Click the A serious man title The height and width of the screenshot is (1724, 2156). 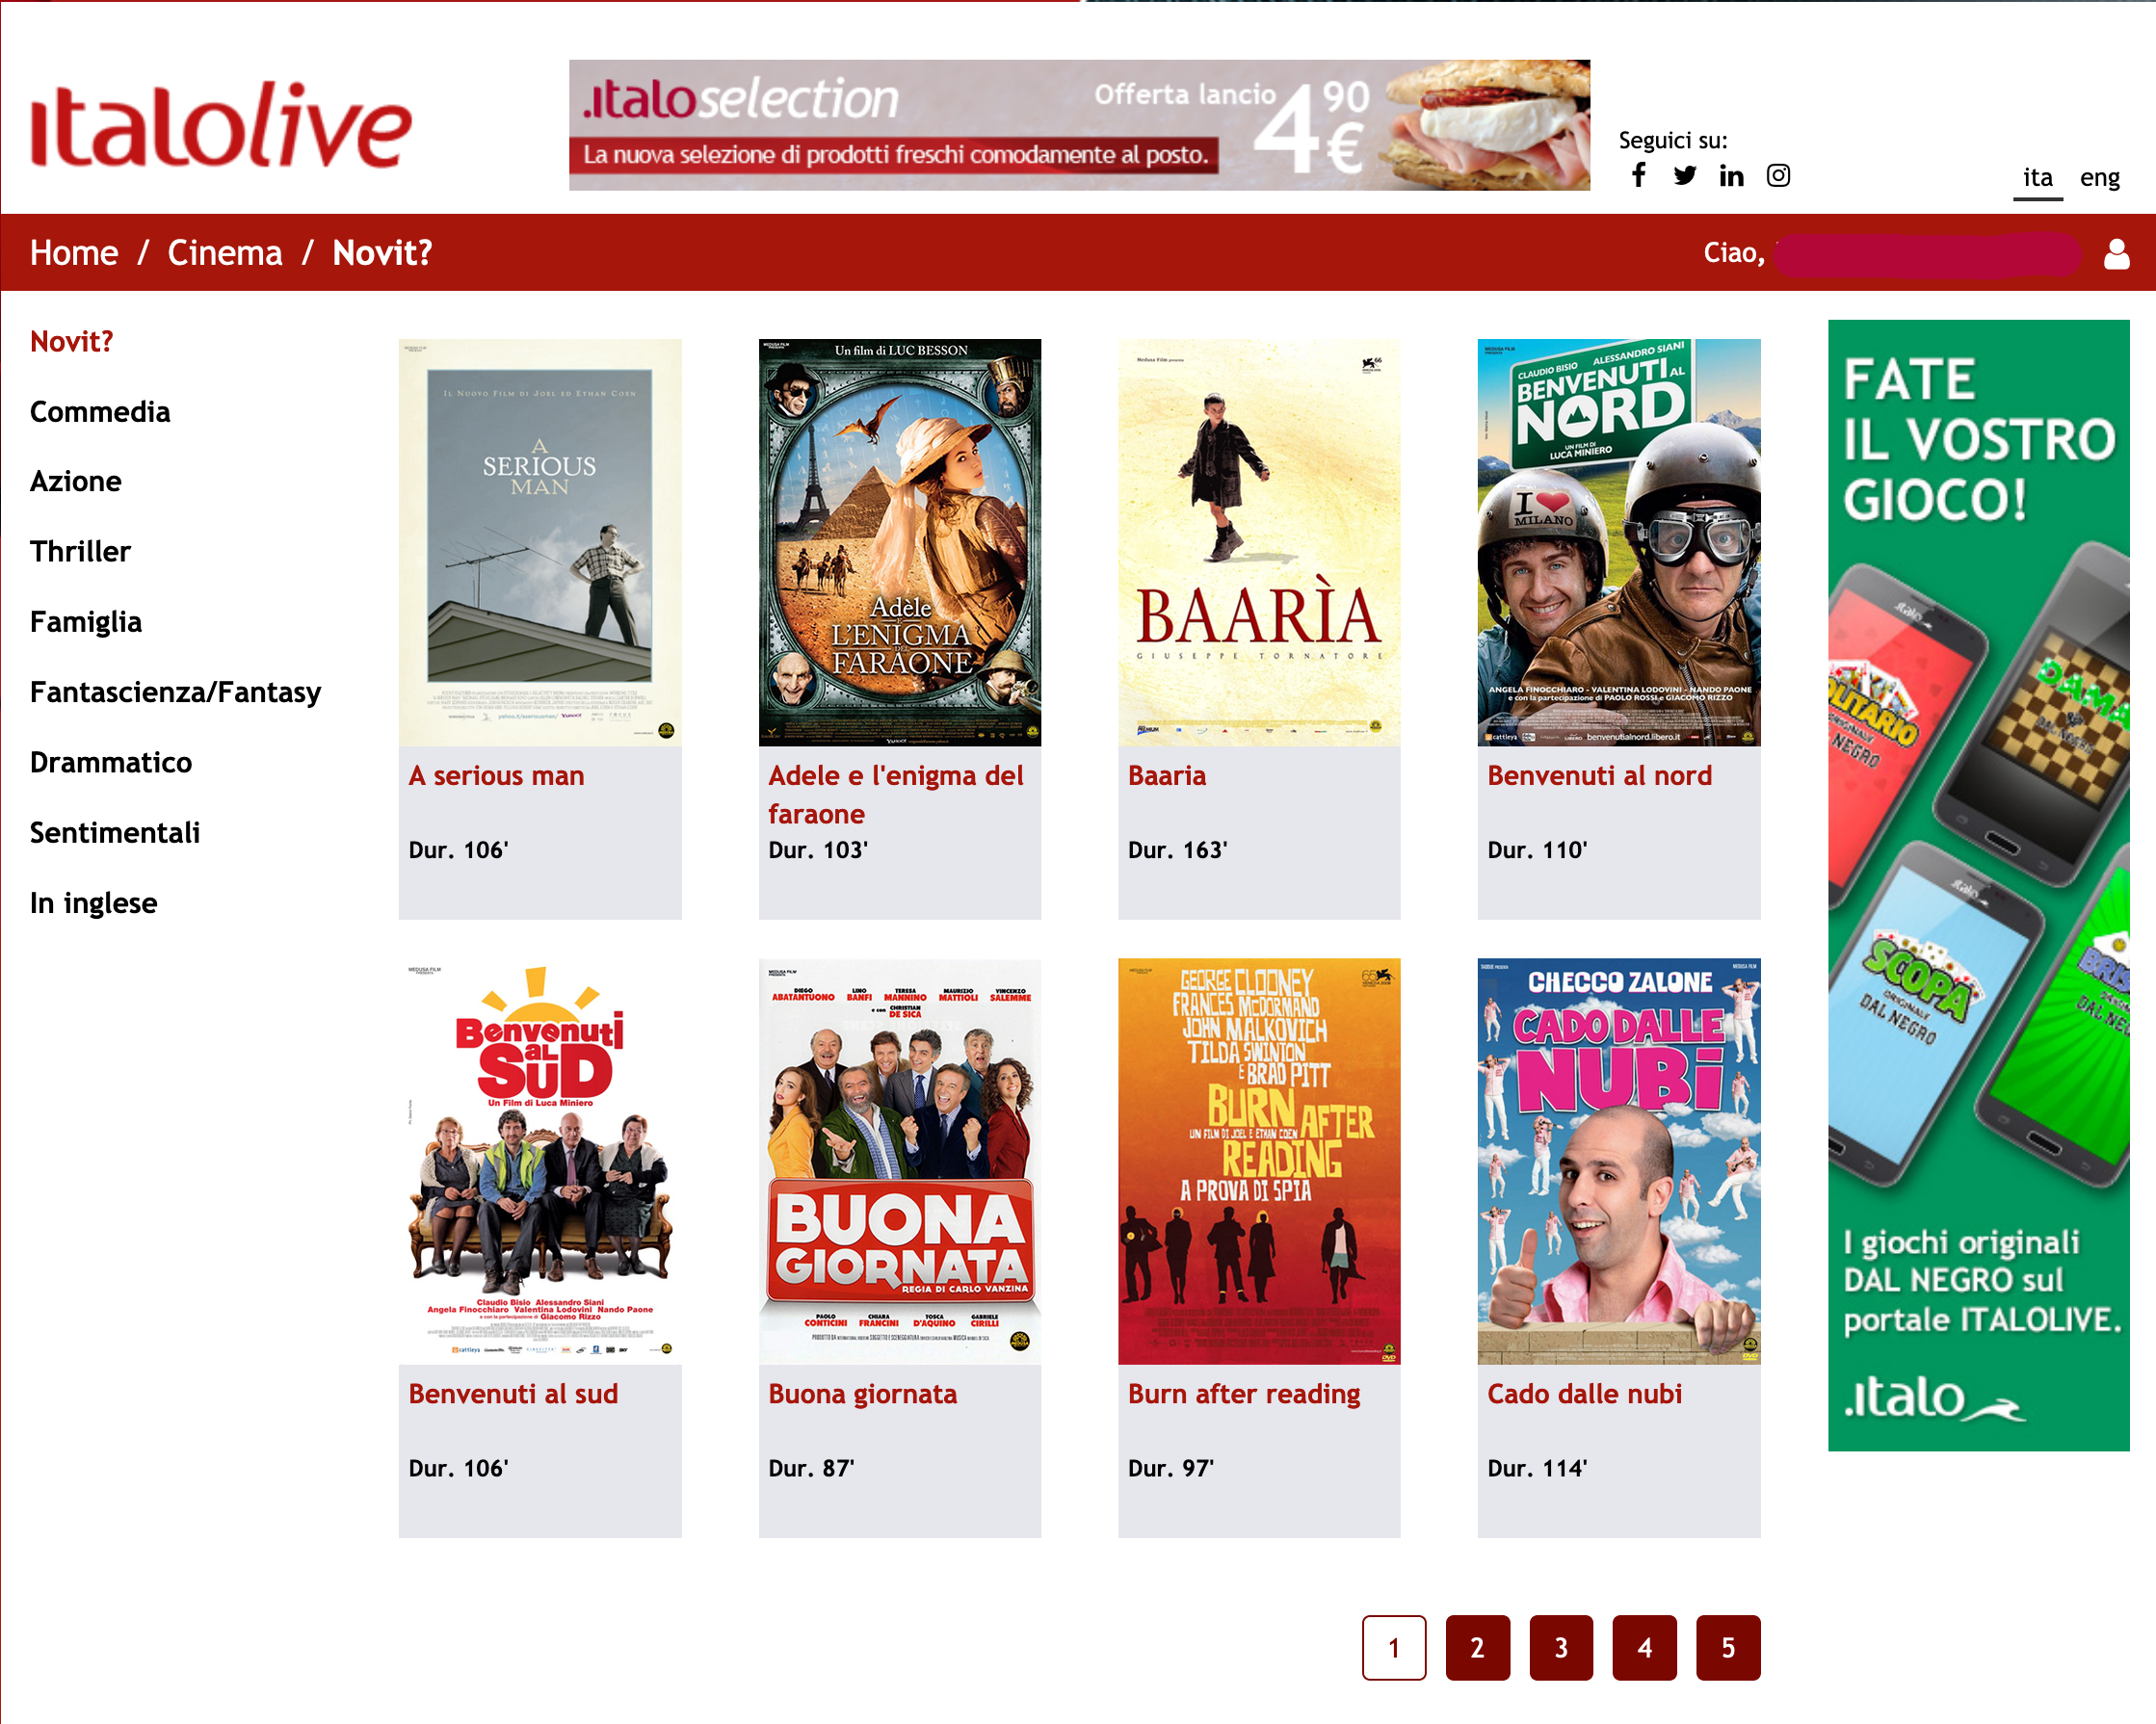[x=496, y=775]
